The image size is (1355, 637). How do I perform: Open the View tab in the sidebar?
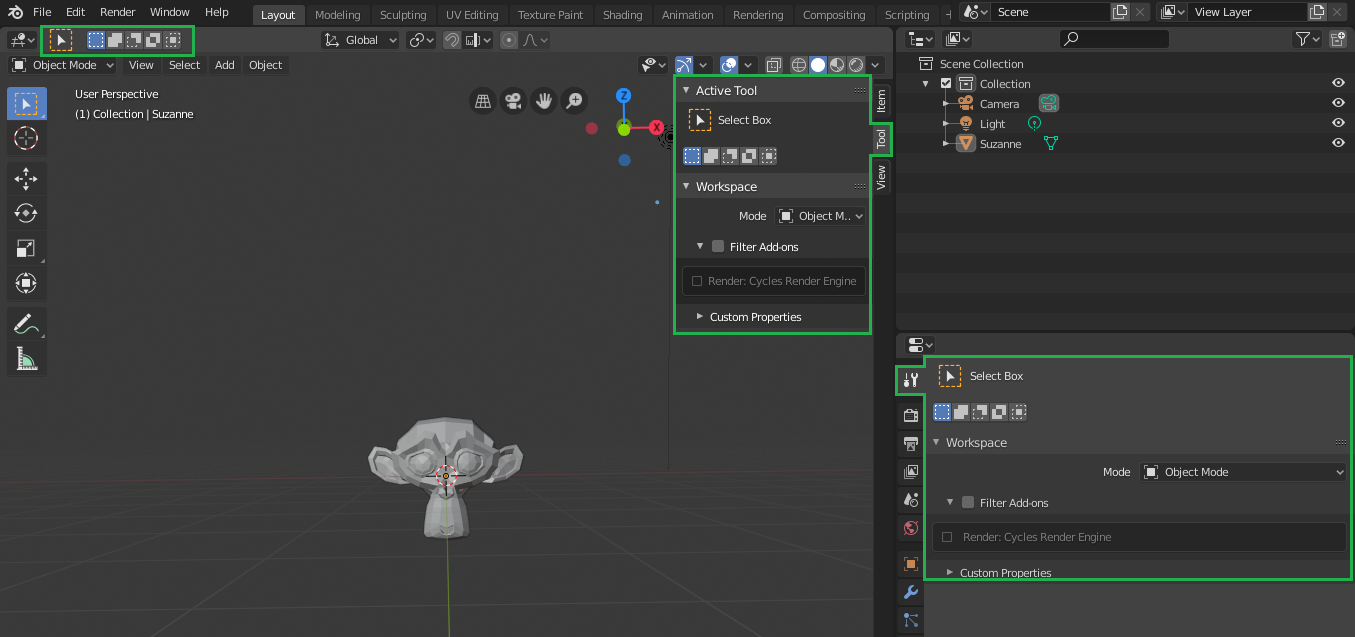pos(881,178)
